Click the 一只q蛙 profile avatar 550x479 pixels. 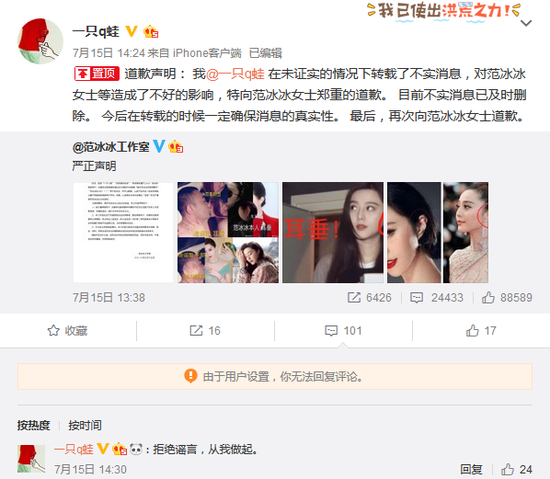click(x=40, y=41)
